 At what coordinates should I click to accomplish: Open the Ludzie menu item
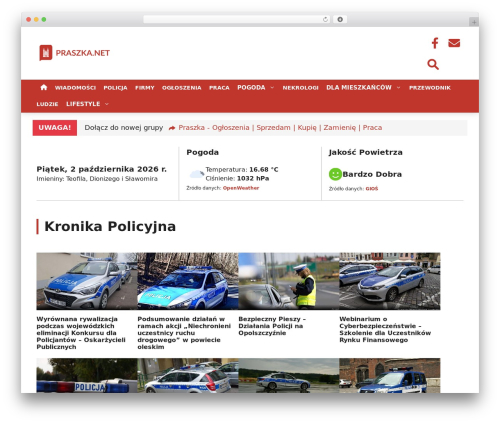(47, 104)
